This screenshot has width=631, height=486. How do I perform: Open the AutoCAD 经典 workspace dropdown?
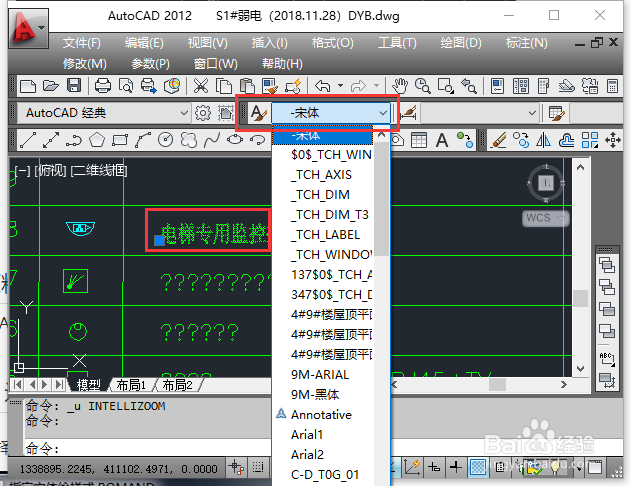pyautogui.click(x=104, y=113)
